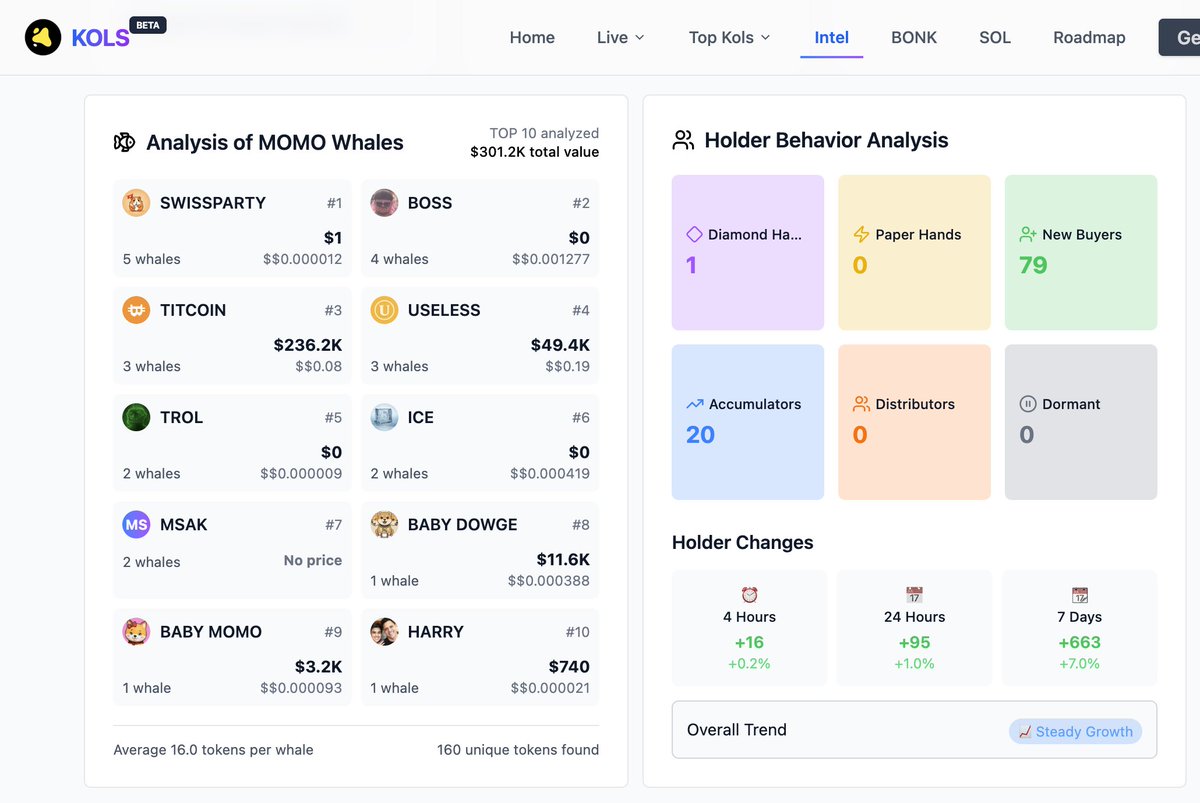Click the $301.2K total value text
Viewport: 1200px width, 803px height.
(x=535, y=152)
